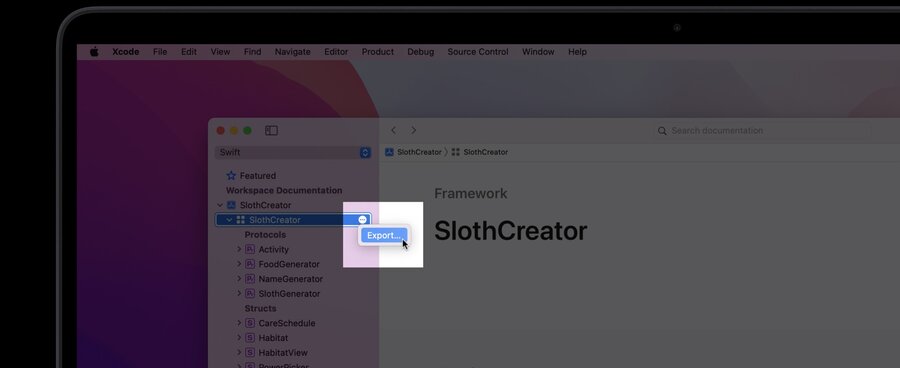The image size is (900, 368).
Task: Open the Debug menu
Action: coord(421,52)
